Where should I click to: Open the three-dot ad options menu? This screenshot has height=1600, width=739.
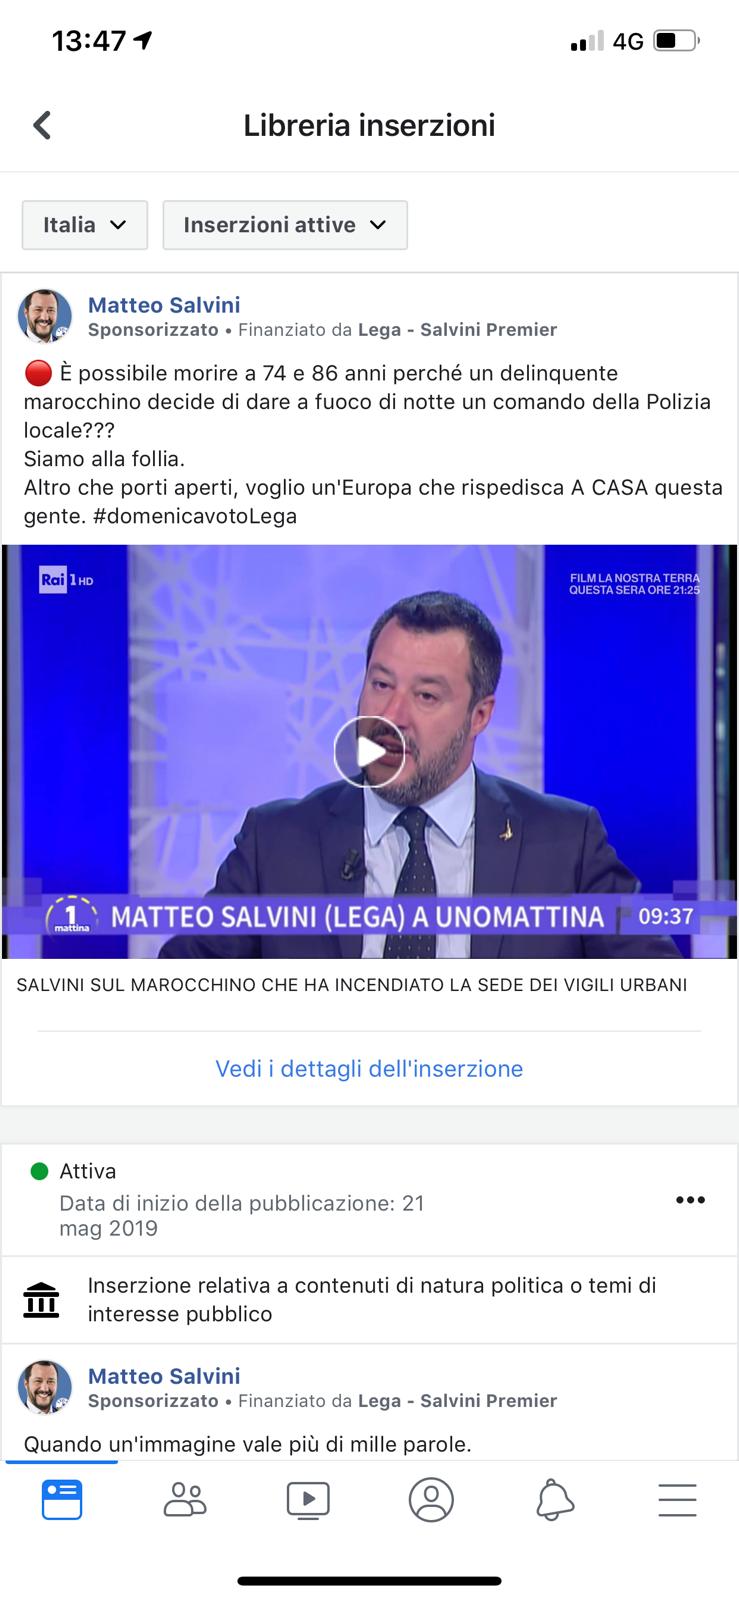click(690, 1200)
